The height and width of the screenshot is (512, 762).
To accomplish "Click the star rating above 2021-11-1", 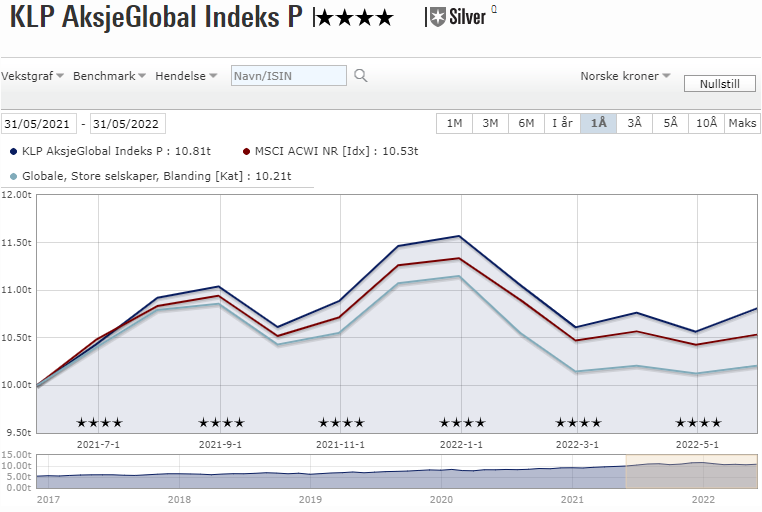I will pos(341,423).
